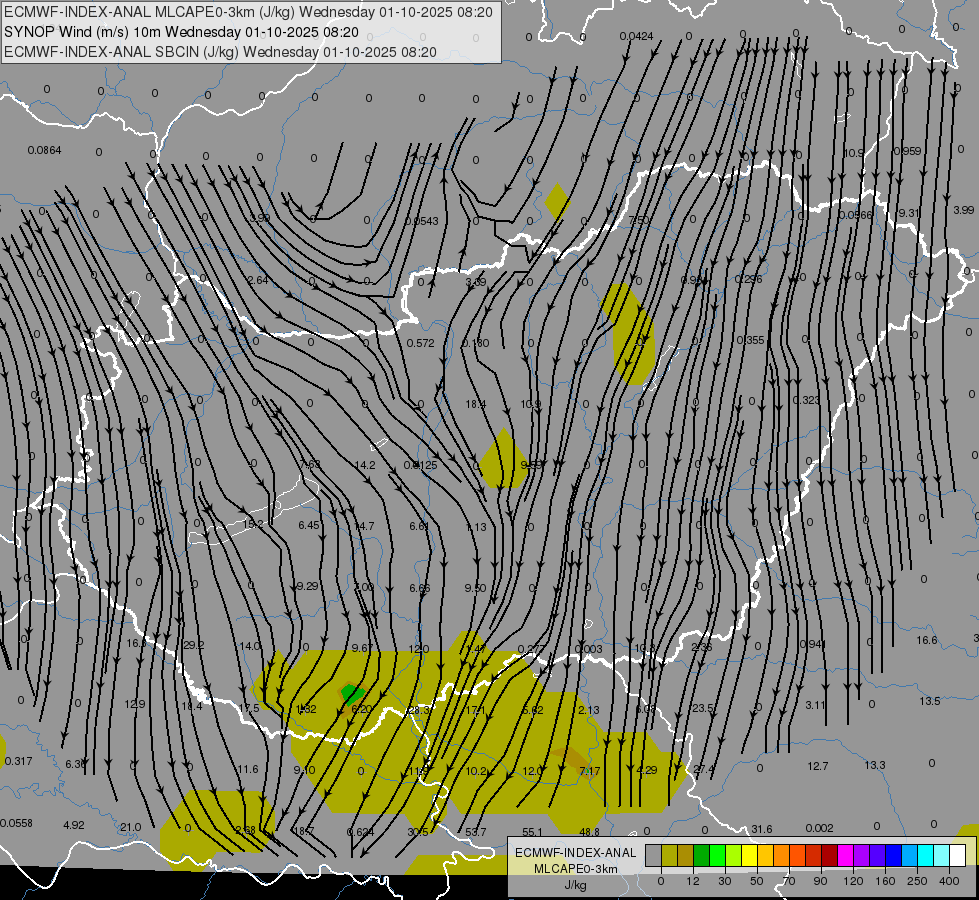The width and height of the screenshot is (979, 900).
Task: Select the white swatch ending the legend
Action: (957, 855)
